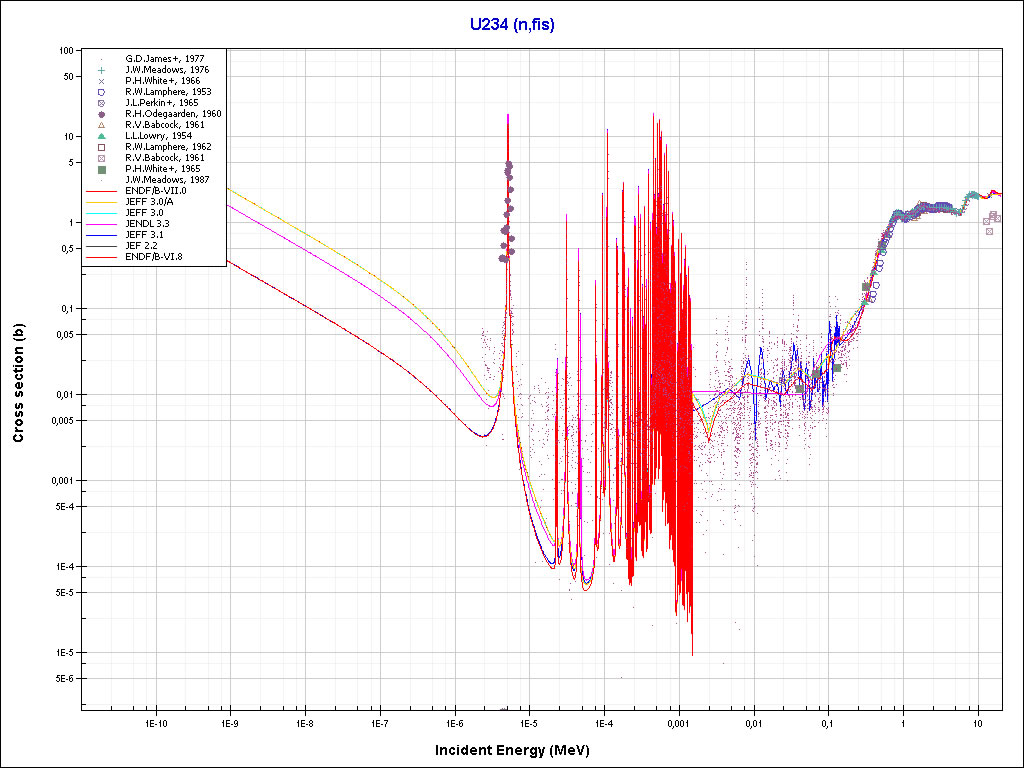Select the Incident Energy (MeV) axis label
1024x768 pixels.
click(x=519, y=750)
